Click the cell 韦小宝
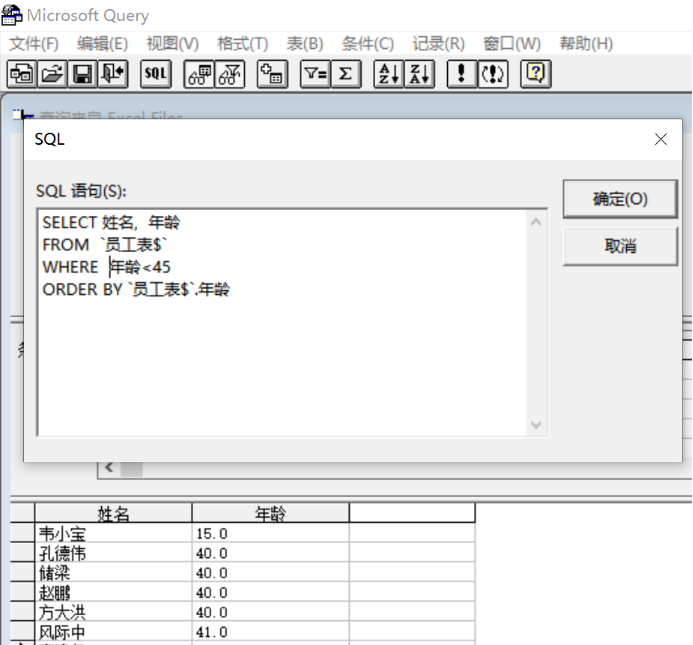This screenshot has height=645, width=693. (113, 533)
